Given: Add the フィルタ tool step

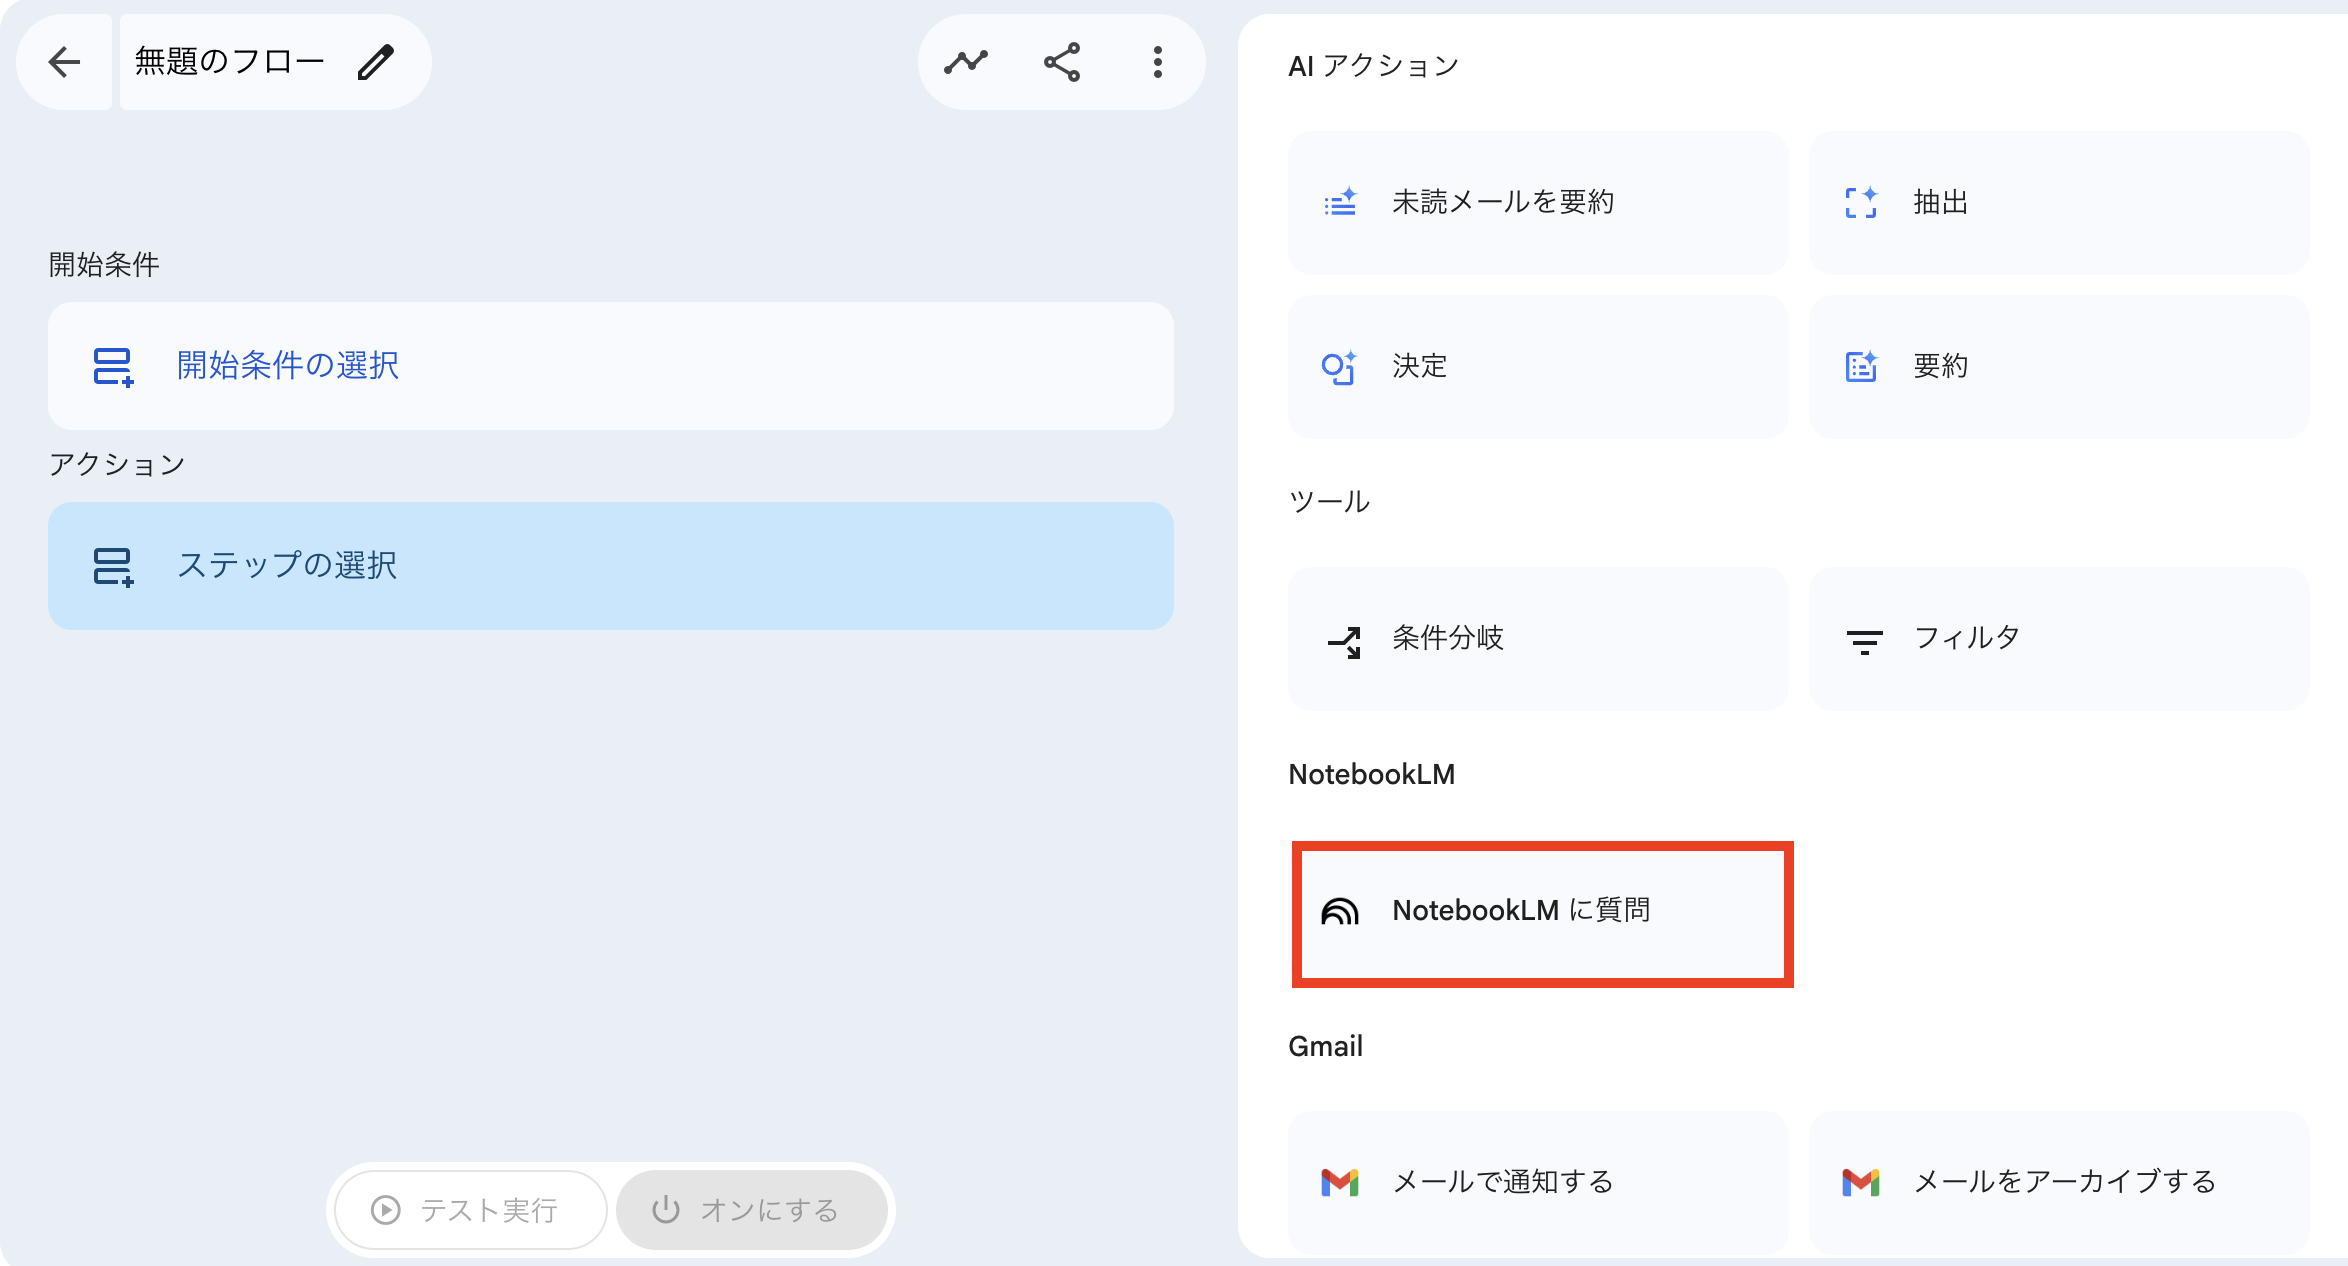Looking at the screenshot, I should tap(2059, 639).
